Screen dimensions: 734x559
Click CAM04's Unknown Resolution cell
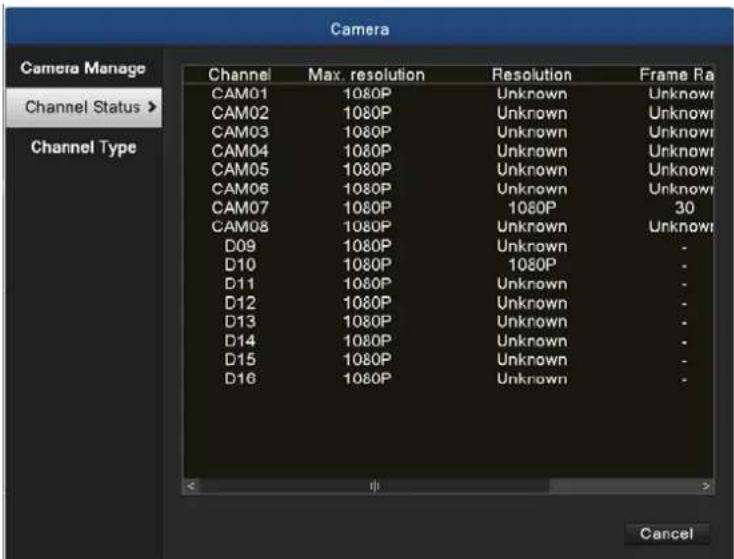click(532, 151)
